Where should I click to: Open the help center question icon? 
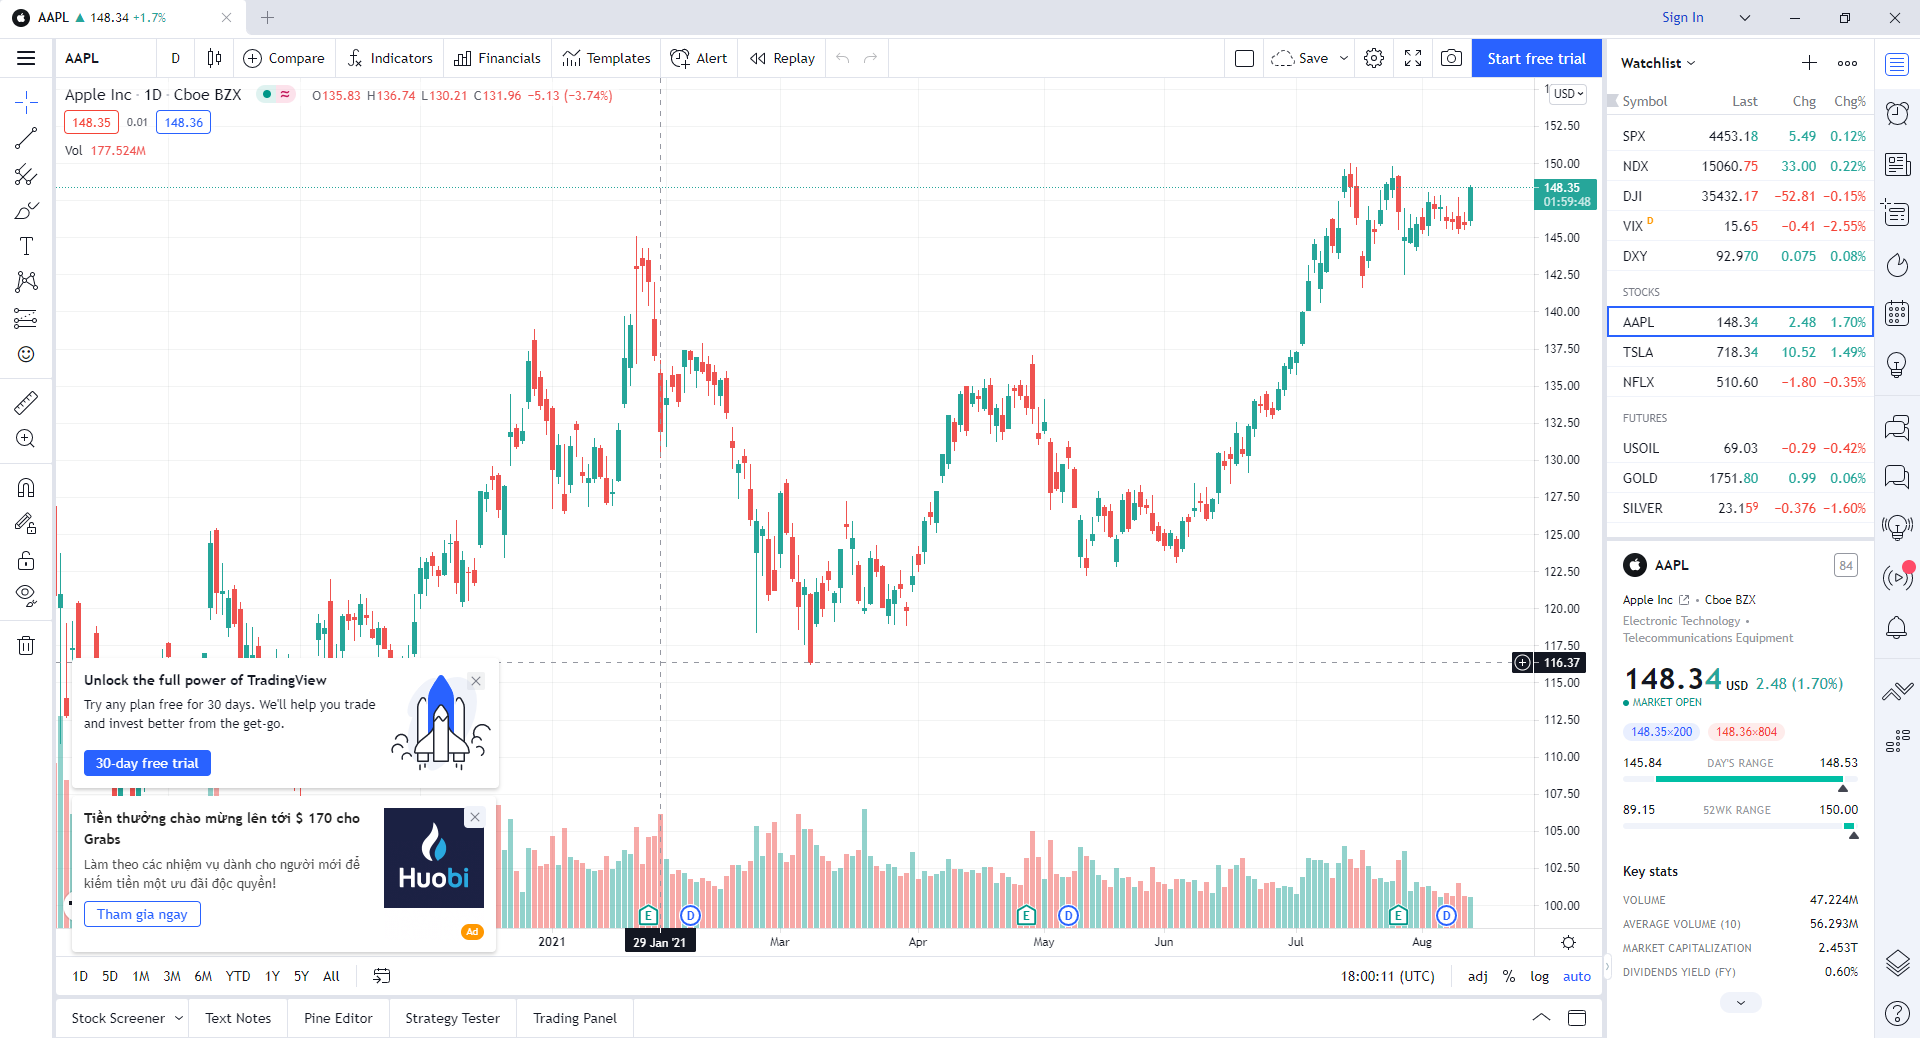click(1897, 1013)
